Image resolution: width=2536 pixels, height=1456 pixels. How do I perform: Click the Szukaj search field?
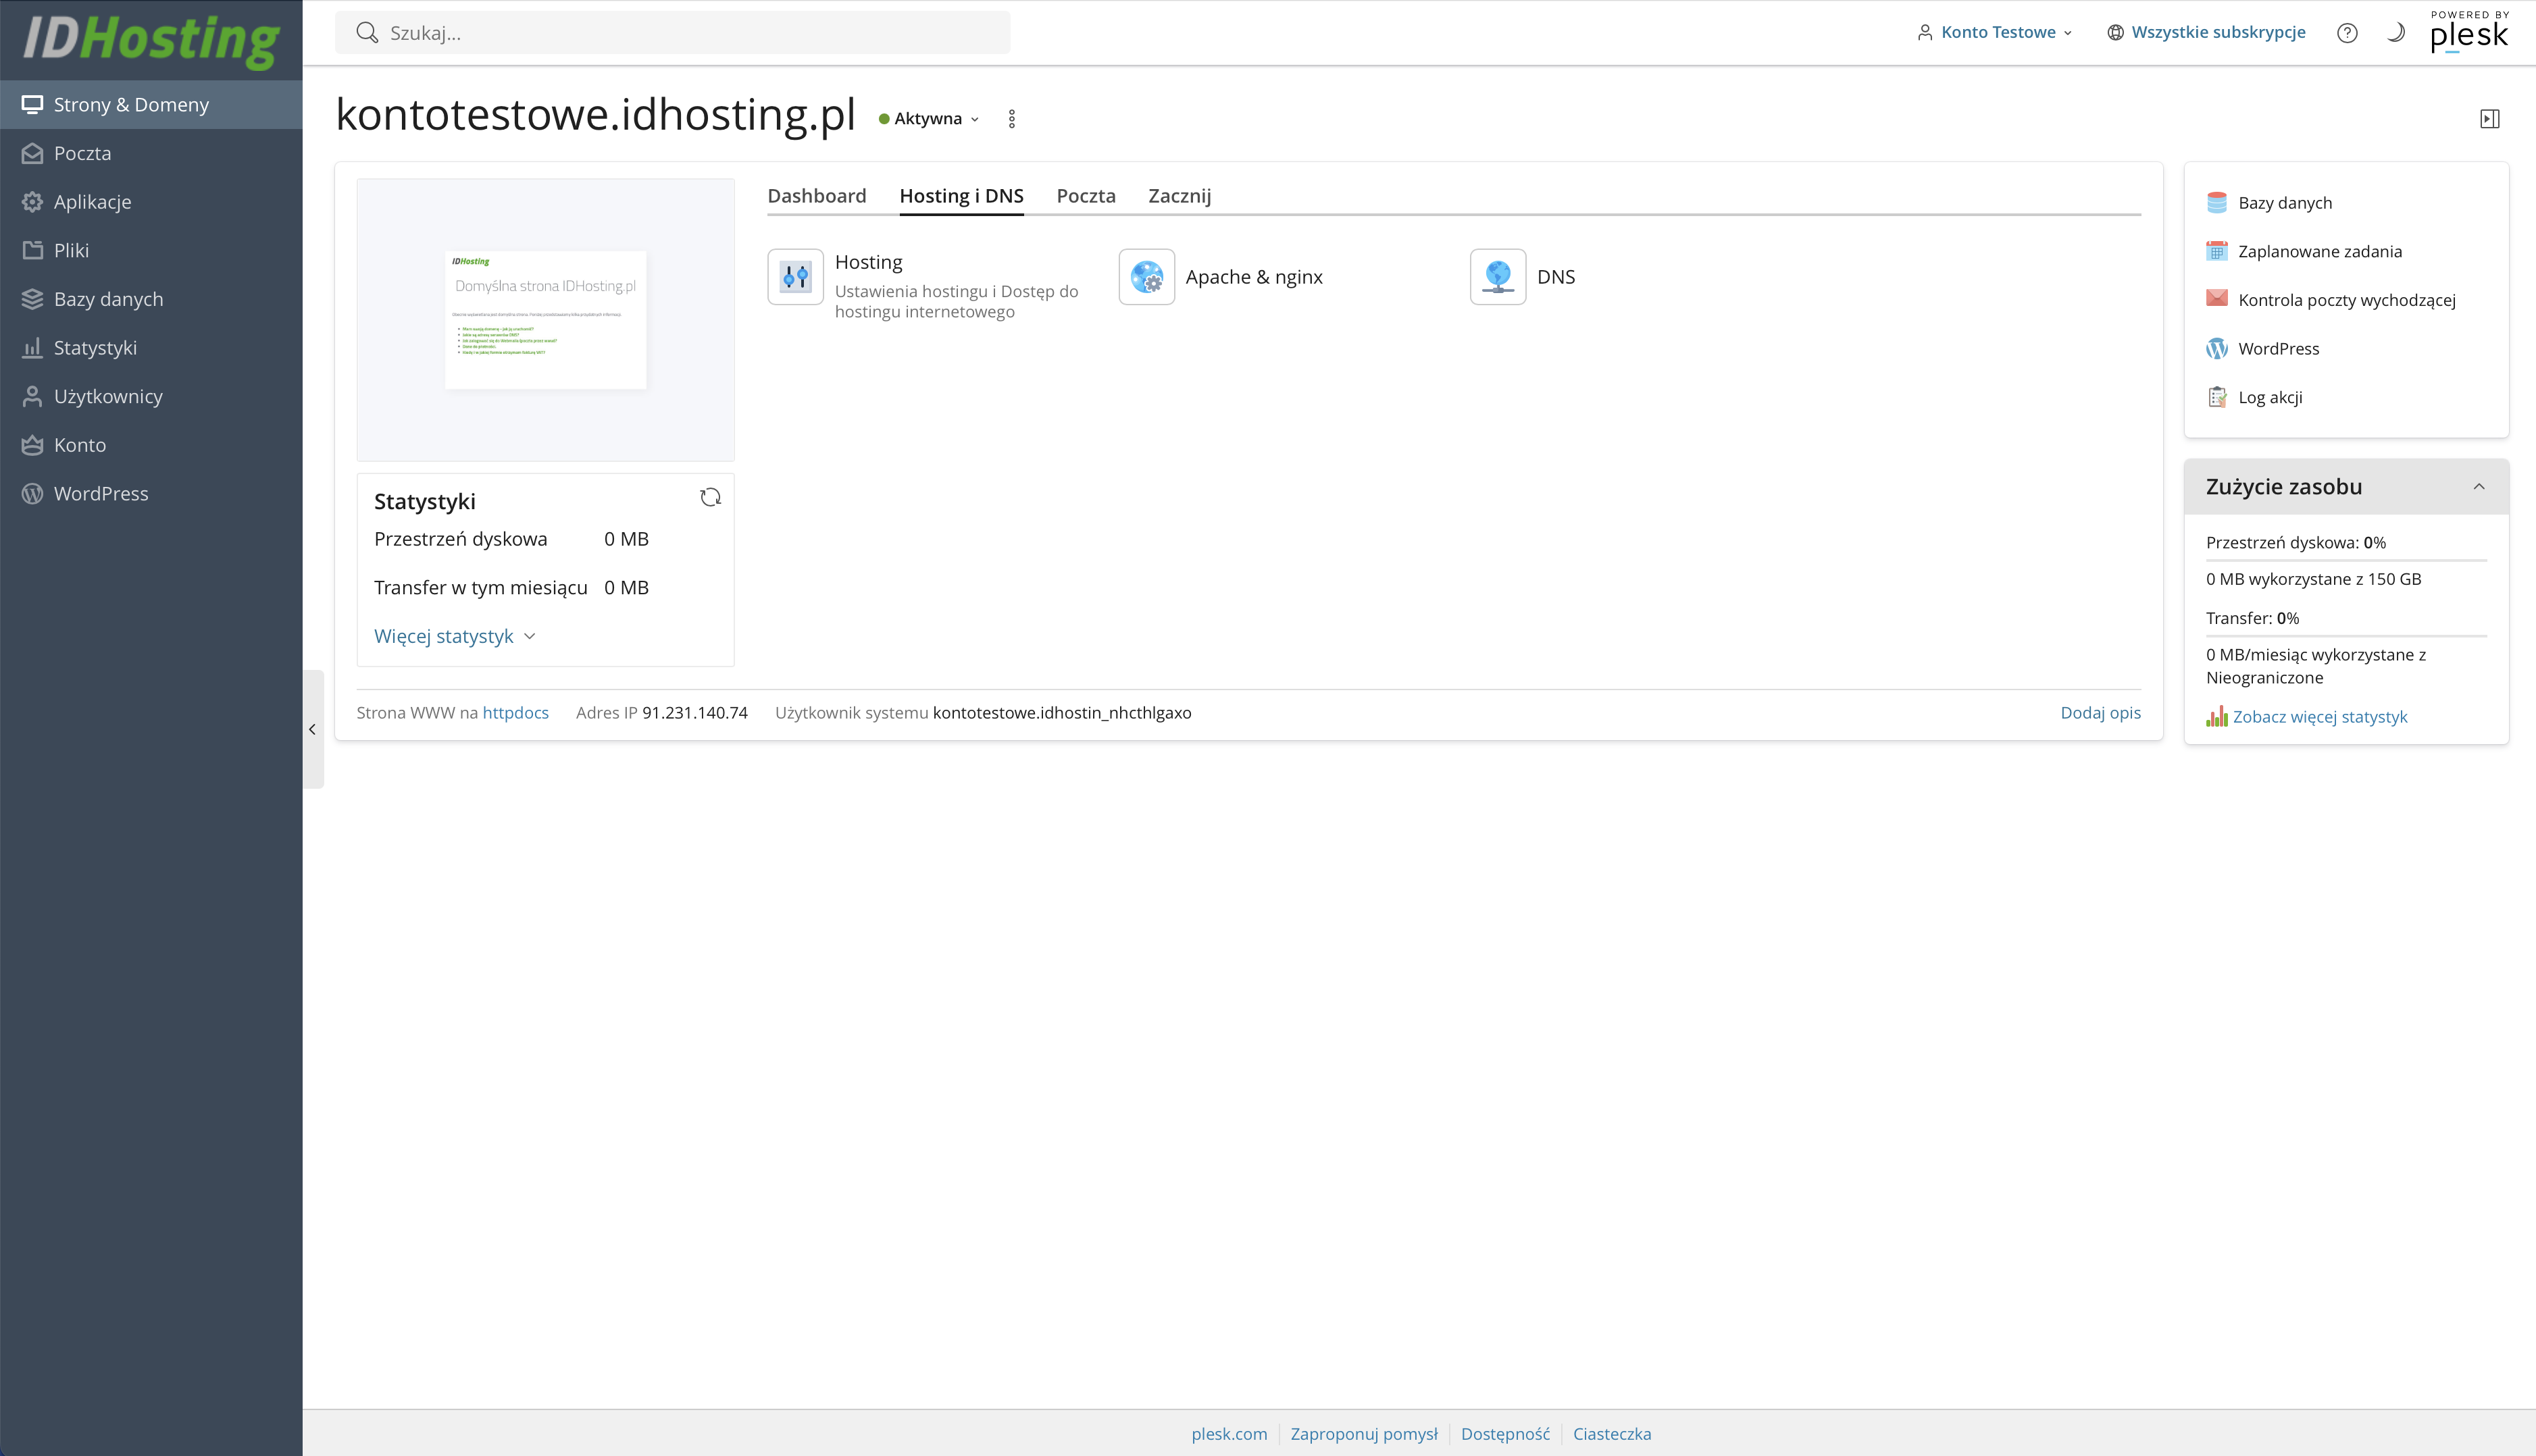click(672, 33)
